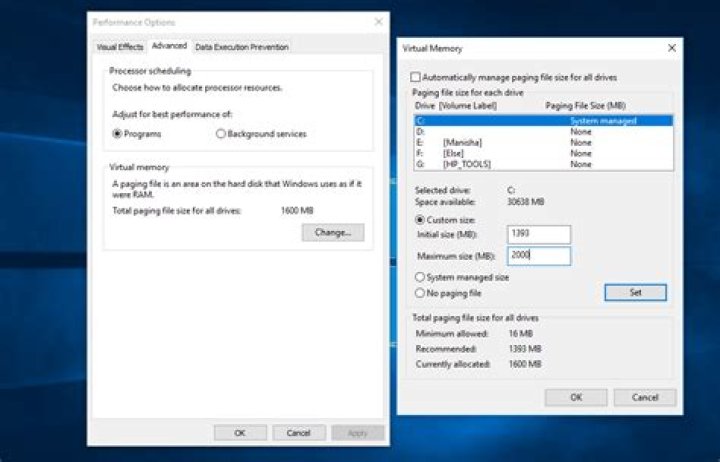Choose Background services radio option
720x462 pixels.
tap(221, 134)
